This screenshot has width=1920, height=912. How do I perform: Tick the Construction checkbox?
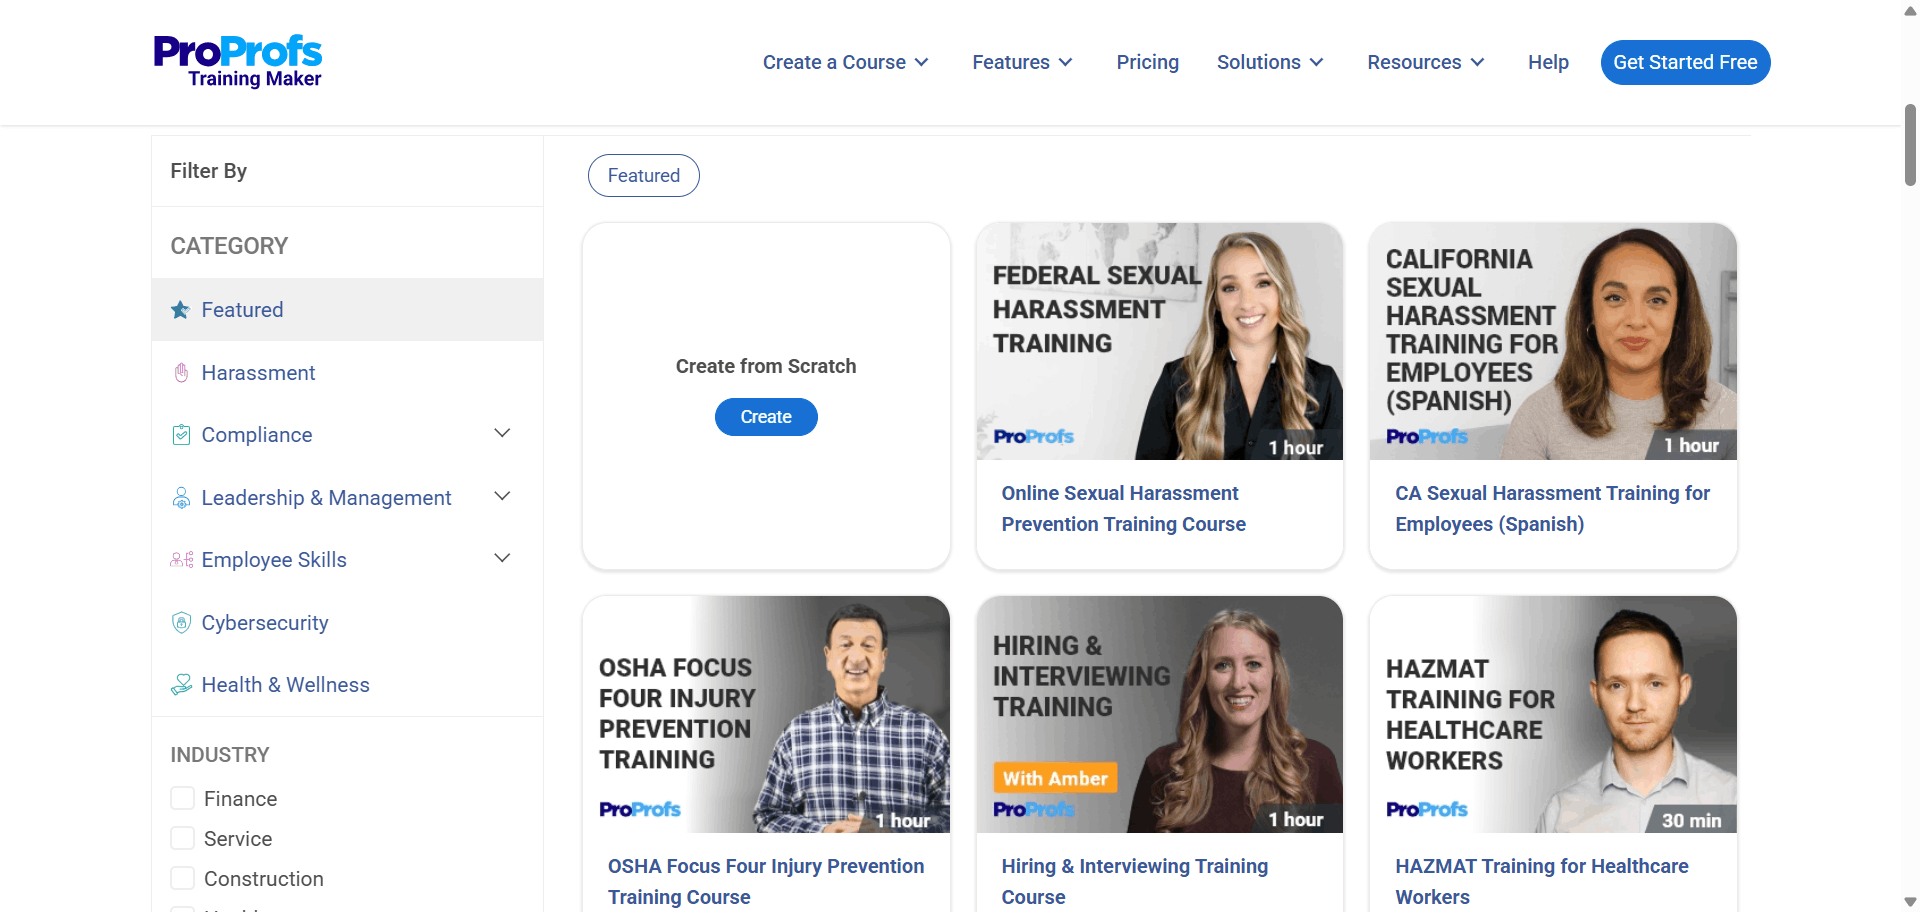(182, 878)
